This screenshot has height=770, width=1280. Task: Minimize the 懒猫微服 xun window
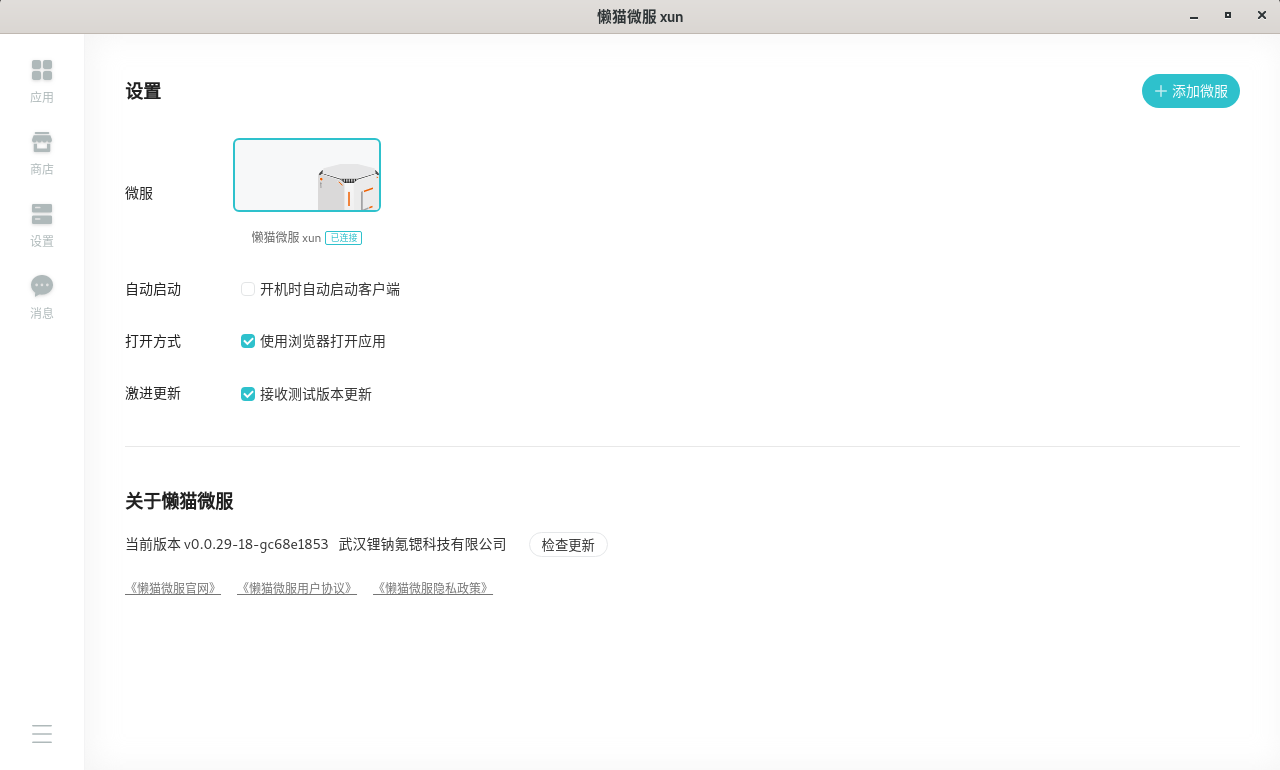click(1194, 16)
